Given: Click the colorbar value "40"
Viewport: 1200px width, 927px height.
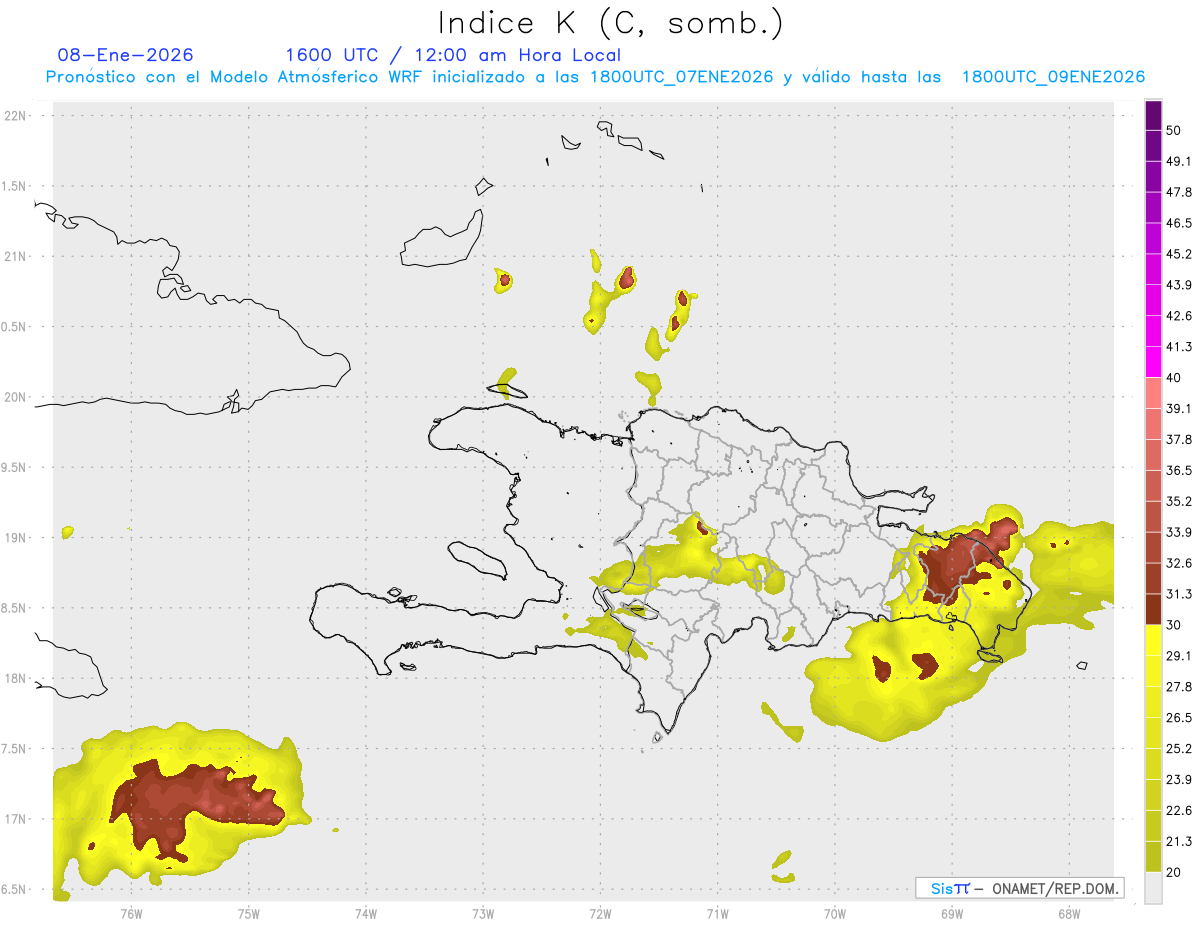Looking at the screenshot, I should coord(1174,378).
